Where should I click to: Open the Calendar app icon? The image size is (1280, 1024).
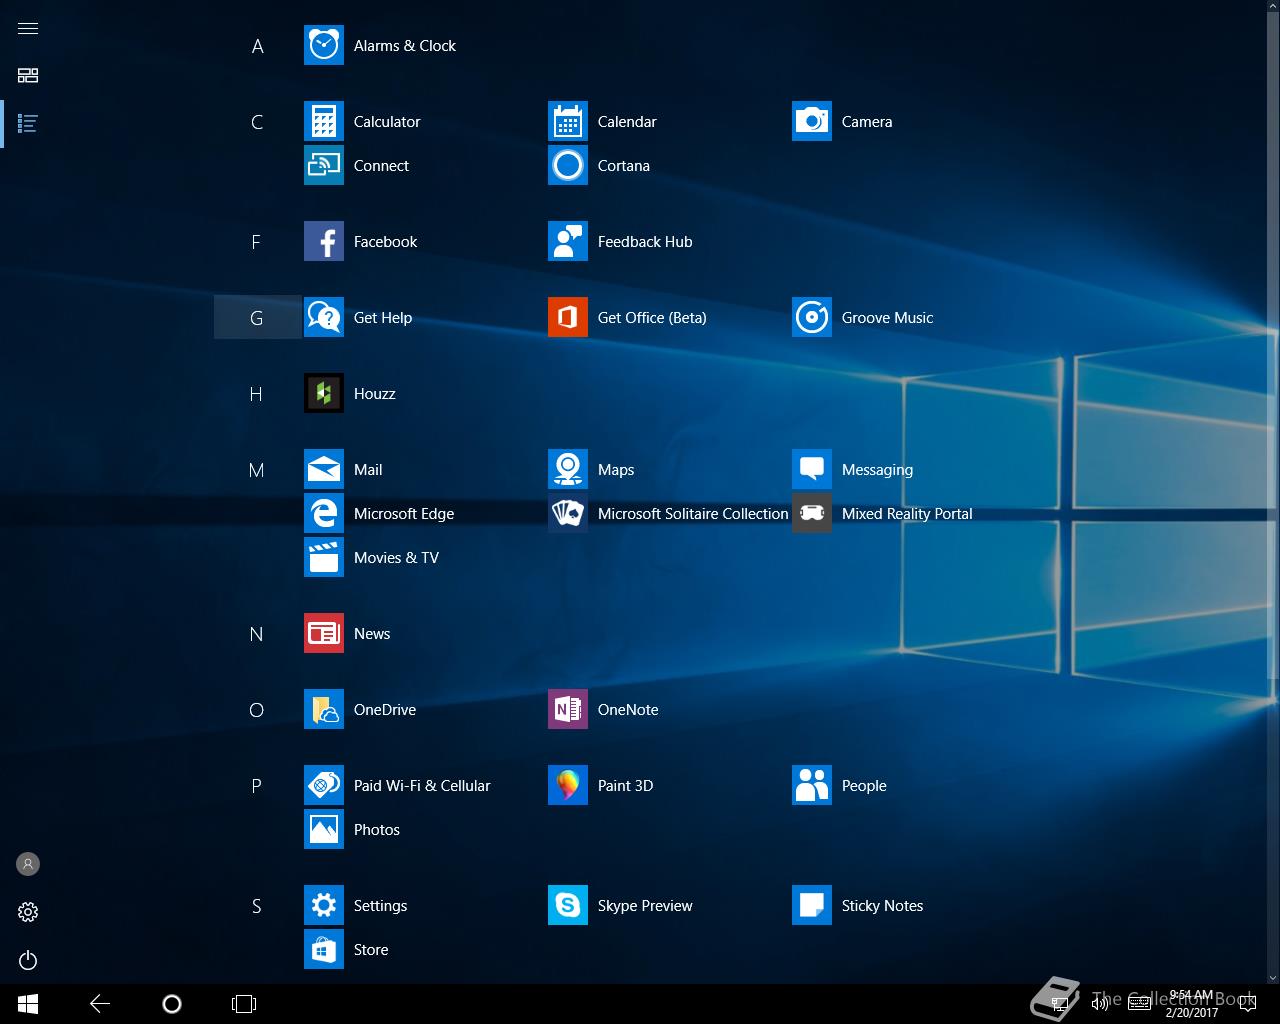click(x=568, y=121)
